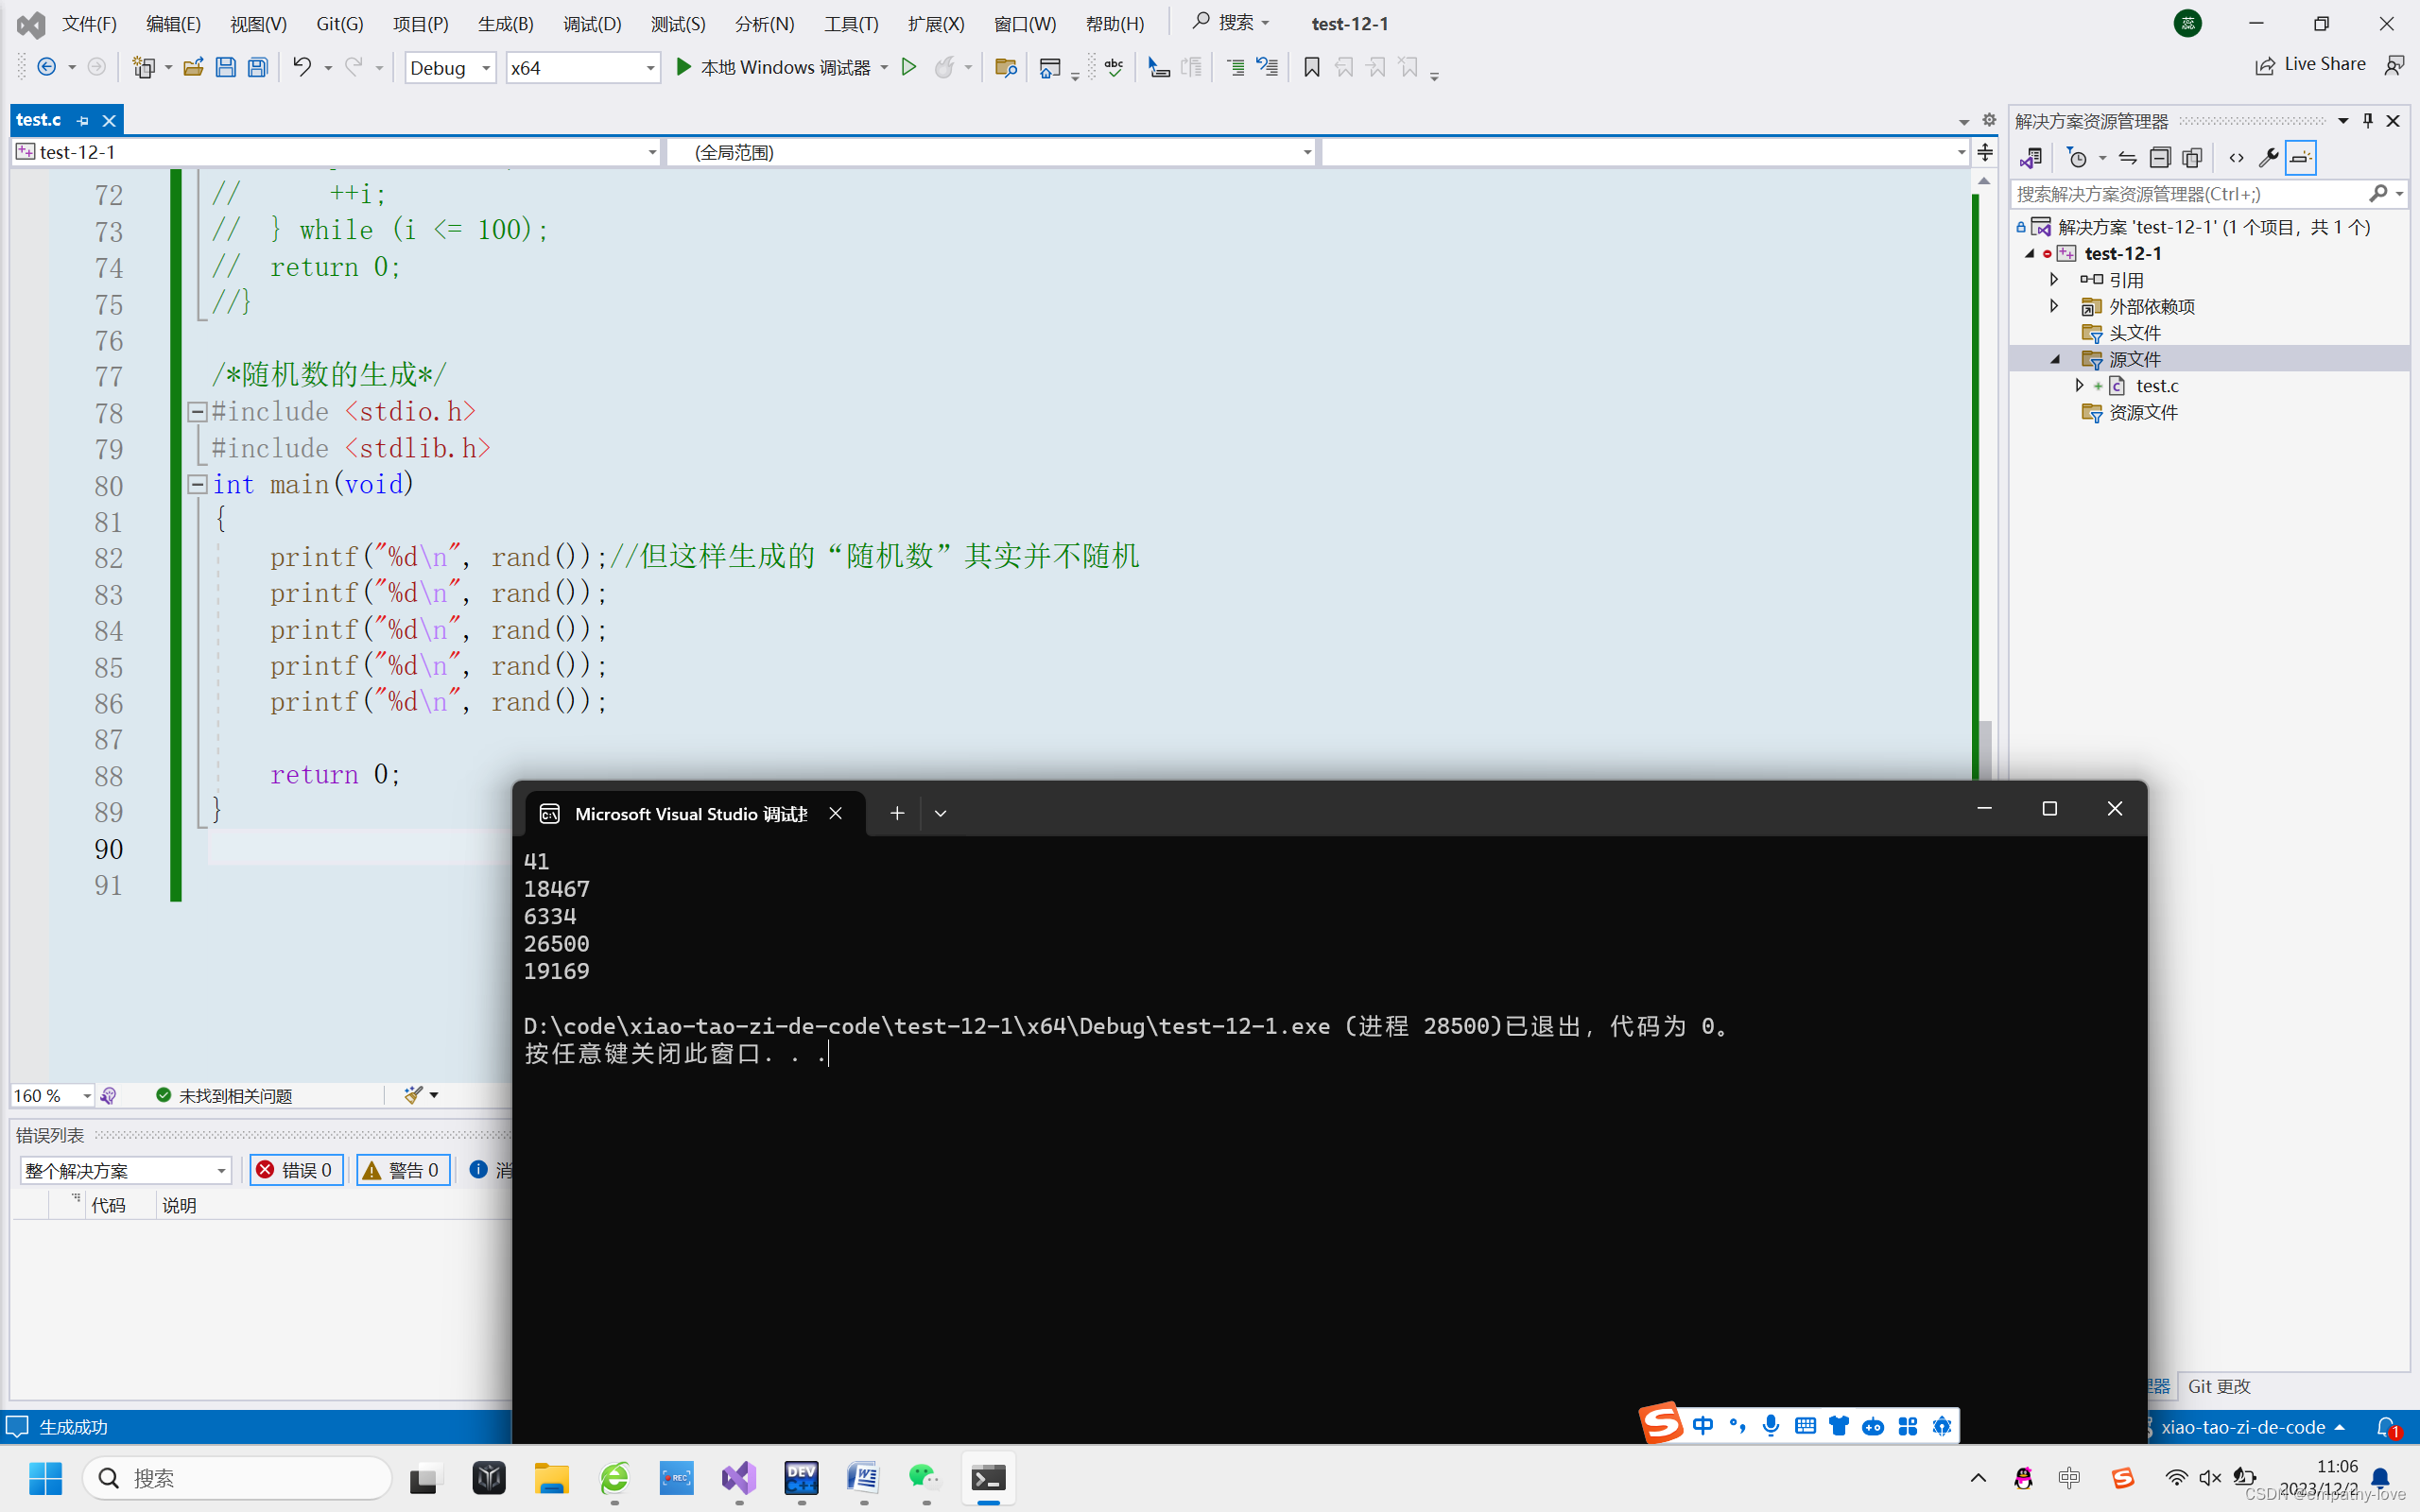The width and height of the screenshot is (2420, 1512).
Task: Select the test.c editor tab
Action: (39, 120)
